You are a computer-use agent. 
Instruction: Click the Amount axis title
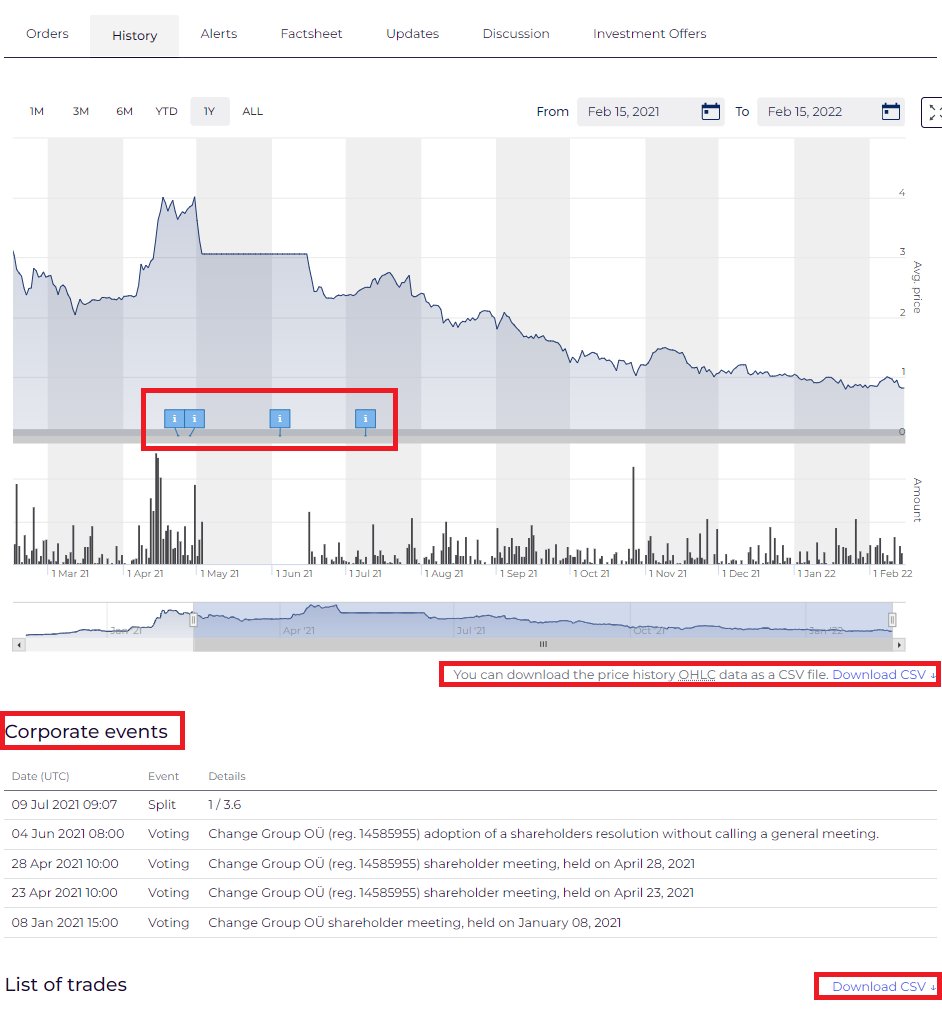917,500
